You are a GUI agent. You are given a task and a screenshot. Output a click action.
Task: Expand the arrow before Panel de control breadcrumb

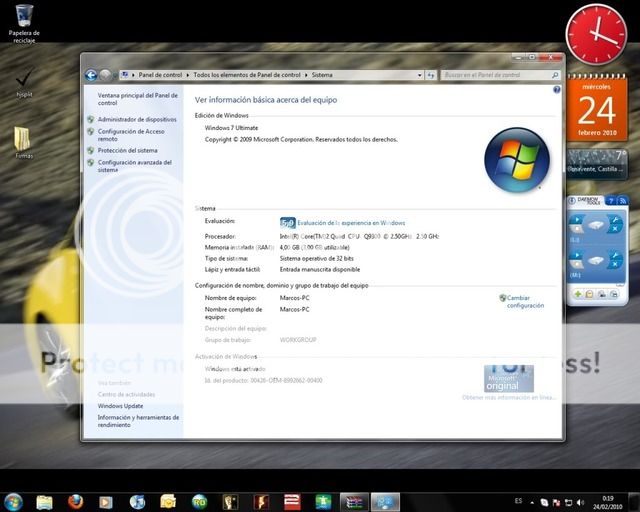pos(133,75)
